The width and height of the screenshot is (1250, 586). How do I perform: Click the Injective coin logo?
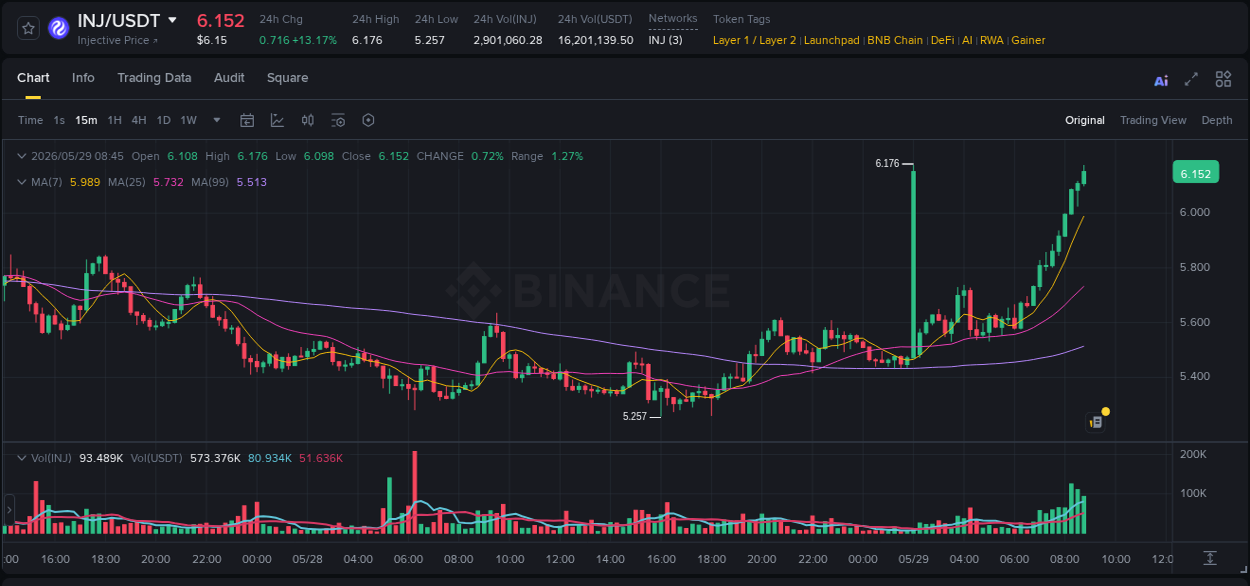59,28
